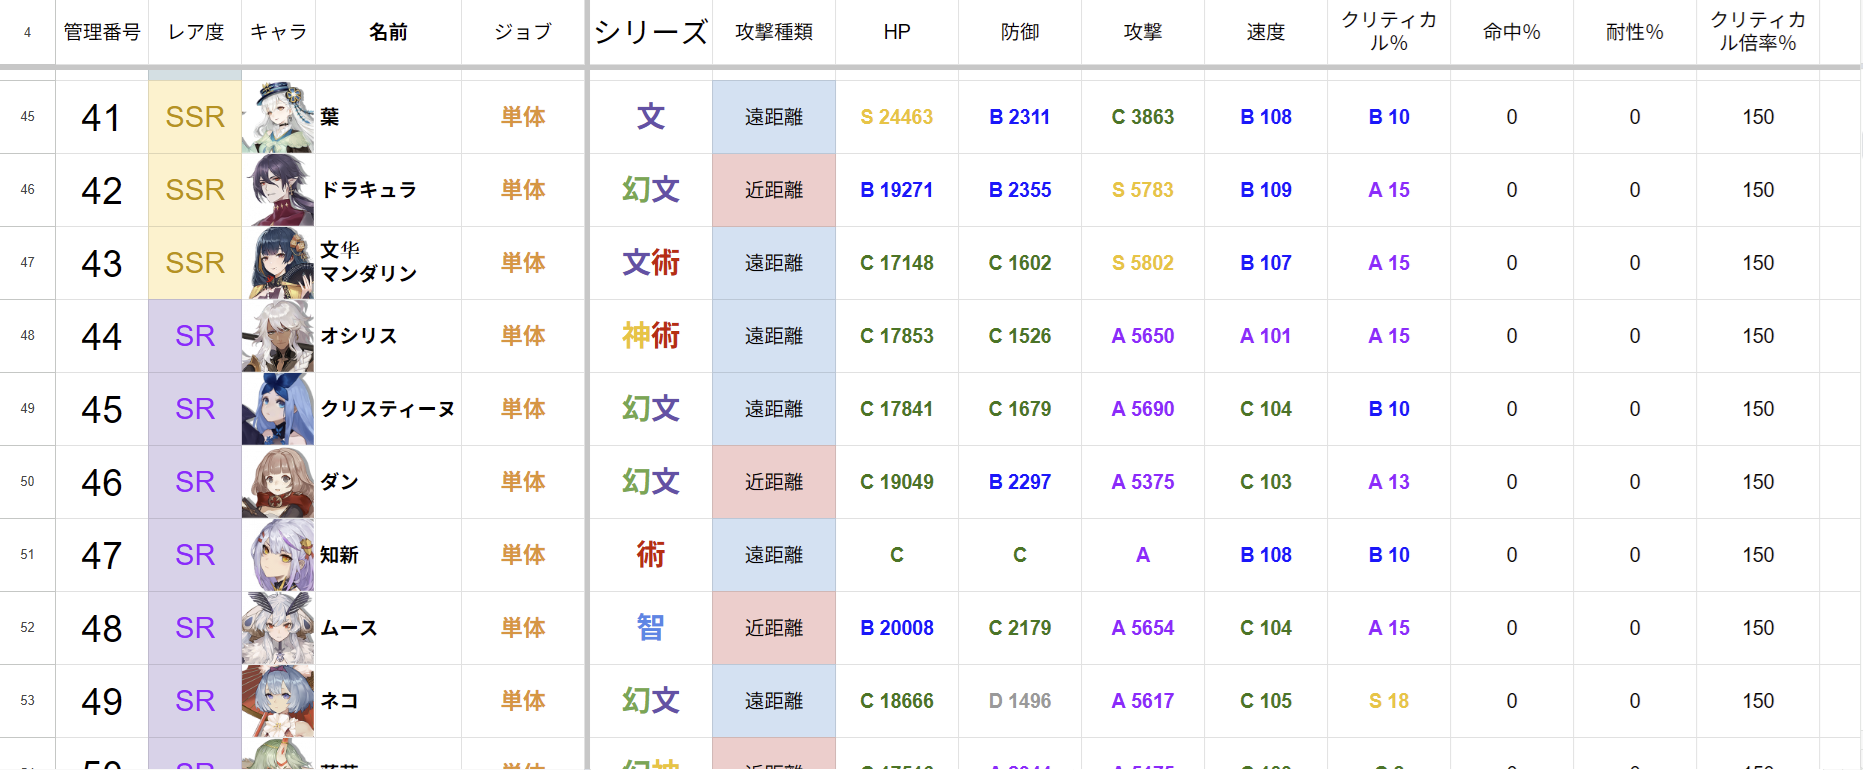This screenshot has width=1863, height=770.
Task: Click the purple SR cell for オシリス
Action: point(195,336)
